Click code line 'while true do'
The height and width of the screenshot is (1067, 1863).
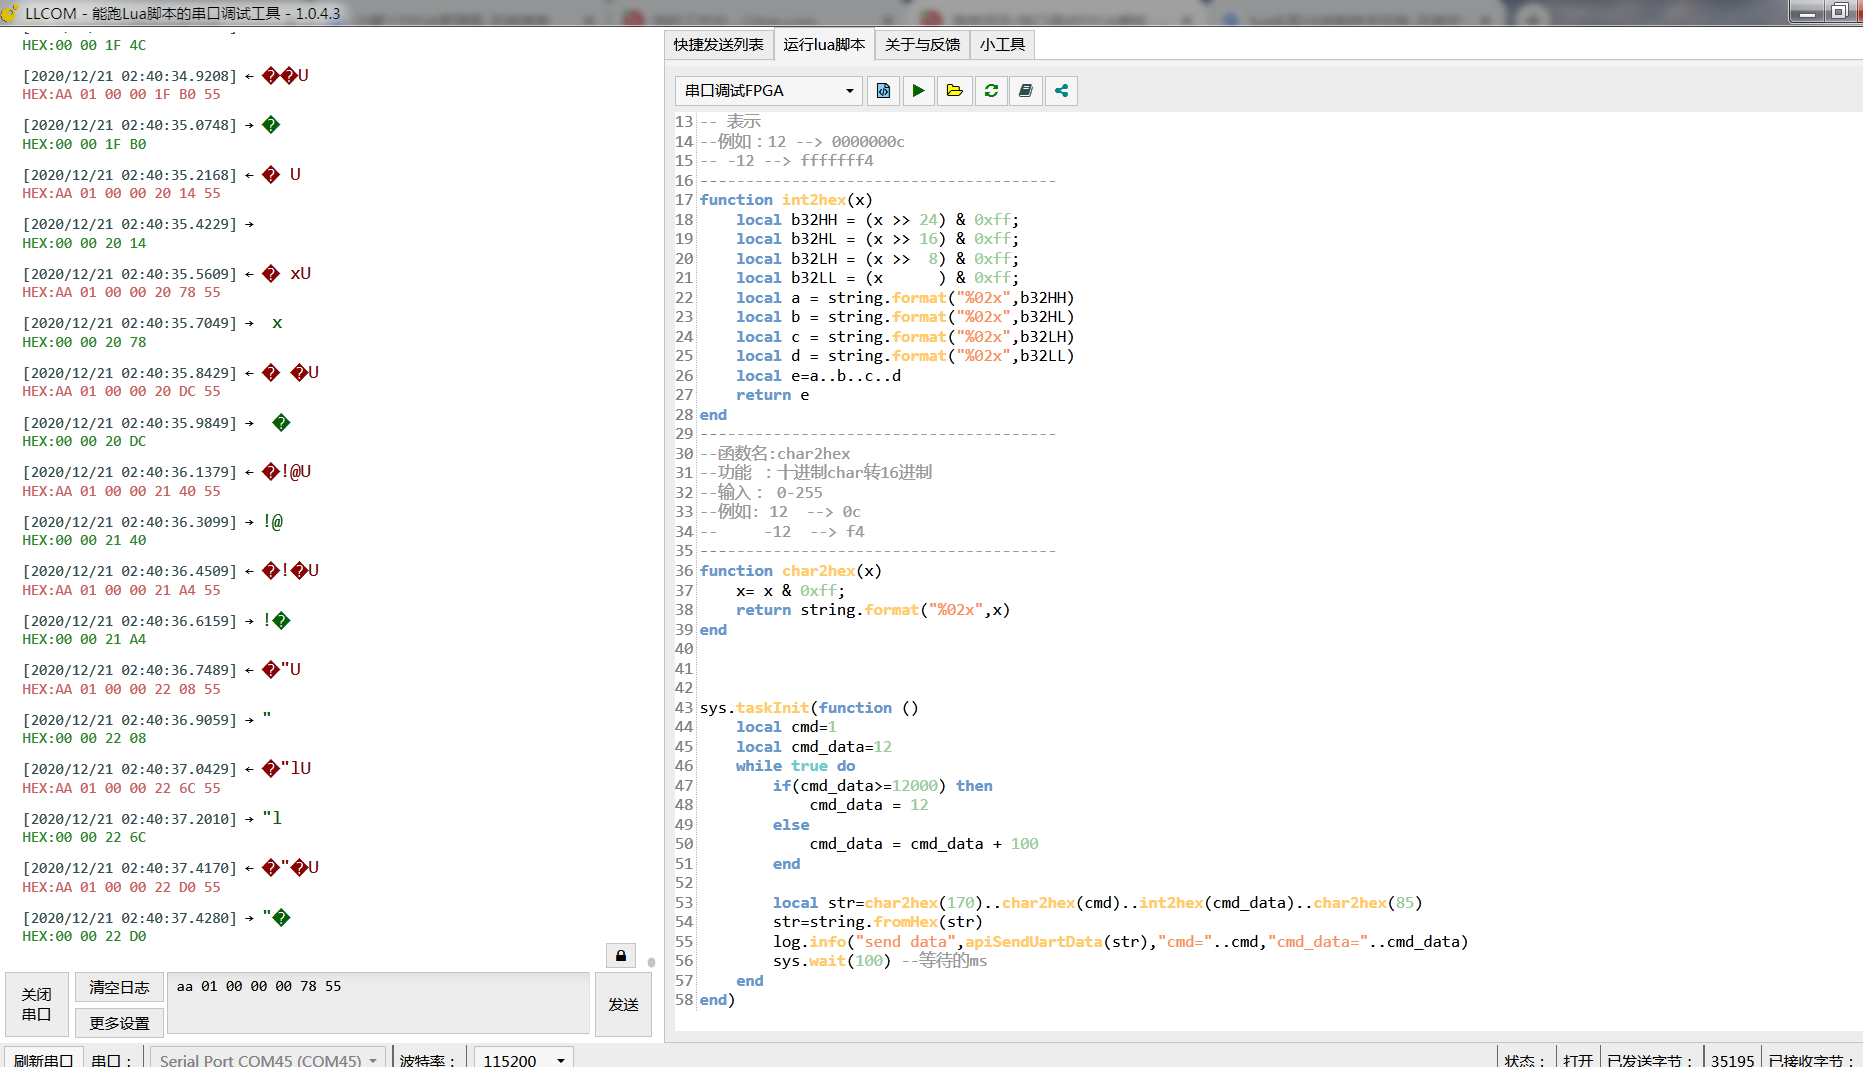pos(795,766)
